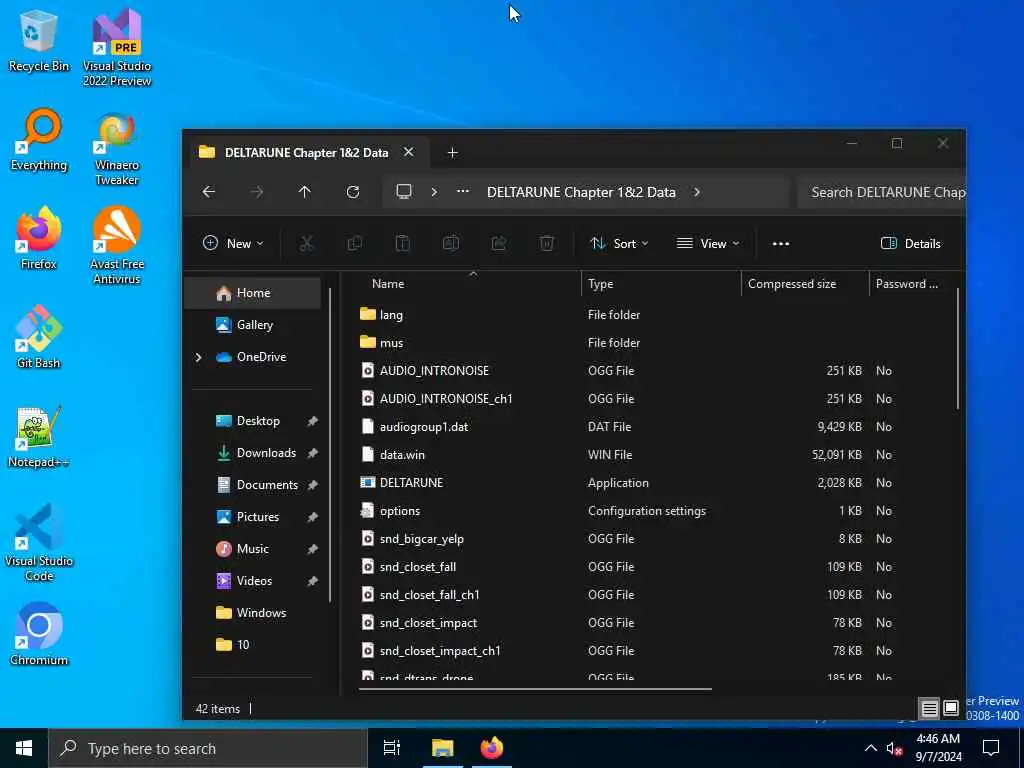Add a new Explorer tab
The width and height of the screenshot is (1024, 768).
coord(453,153)
